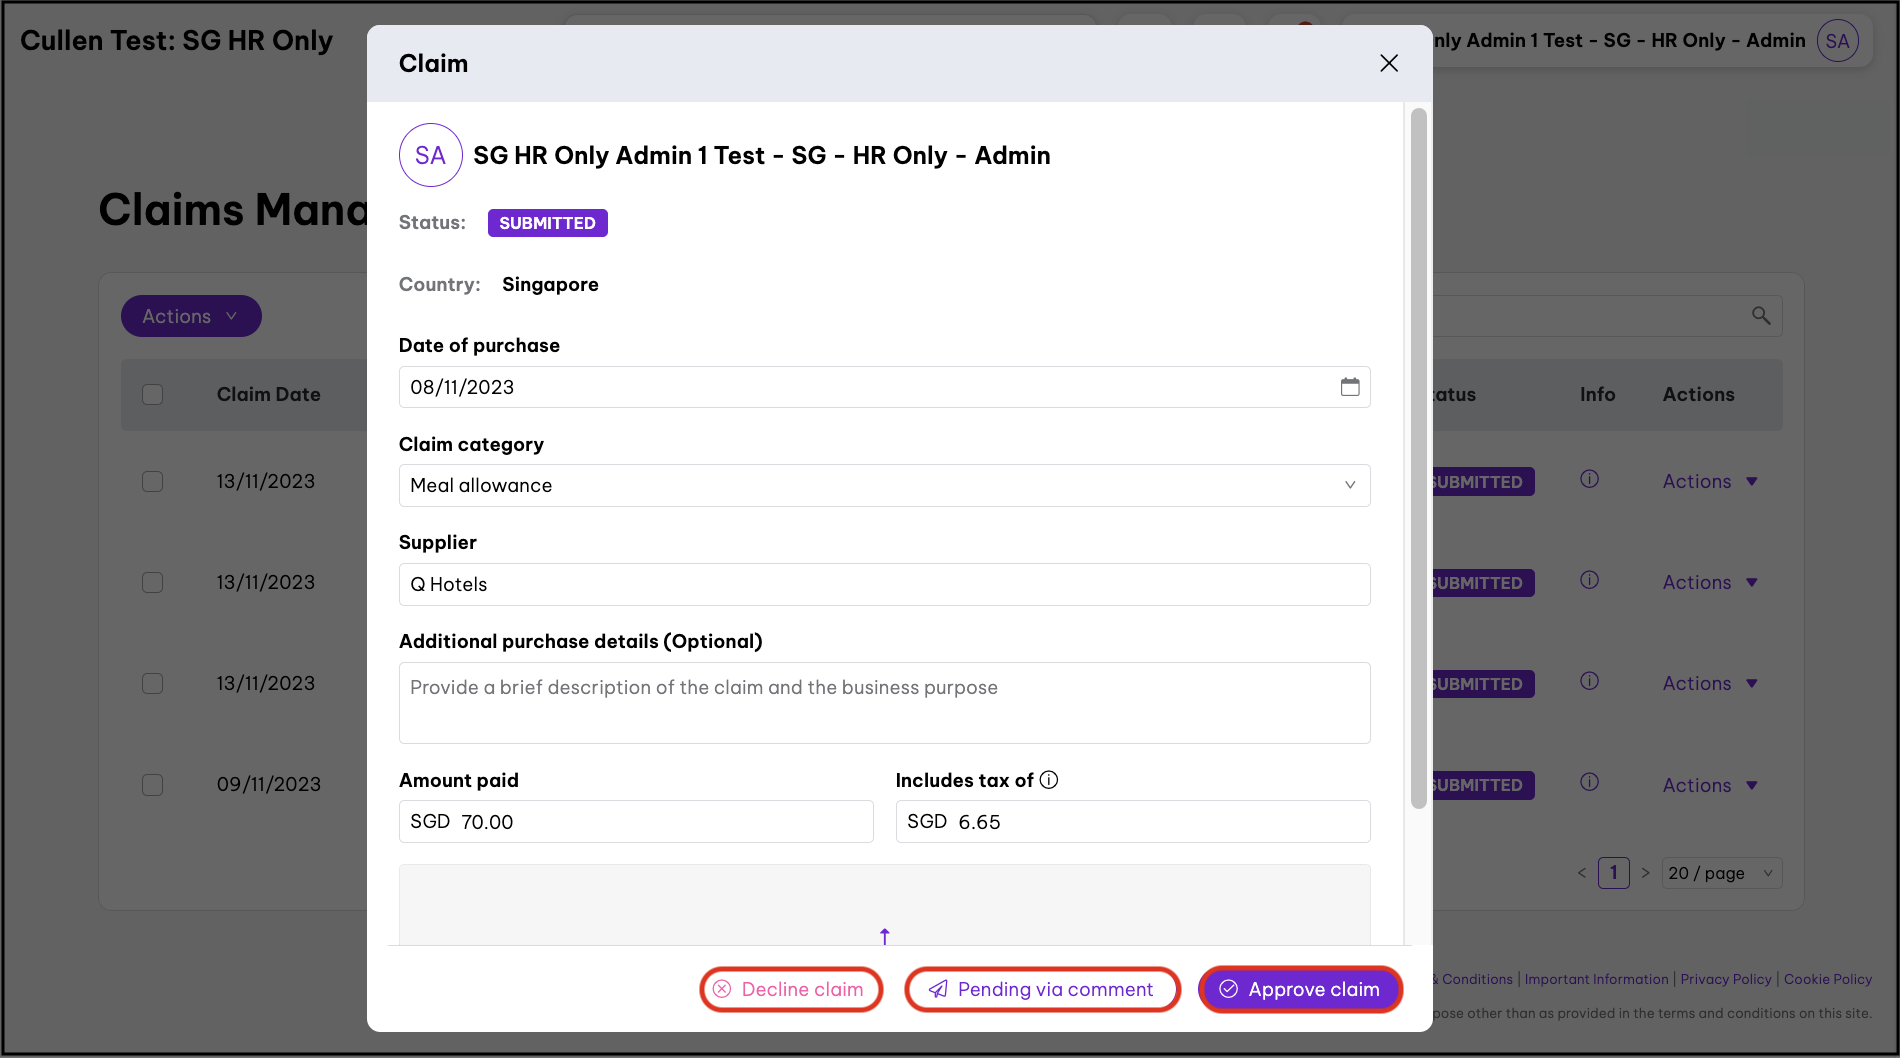Open the calendar icon in Date of purchase
The width and height of the screenshot is (1900, 1058).
(x=1349, y=387)
